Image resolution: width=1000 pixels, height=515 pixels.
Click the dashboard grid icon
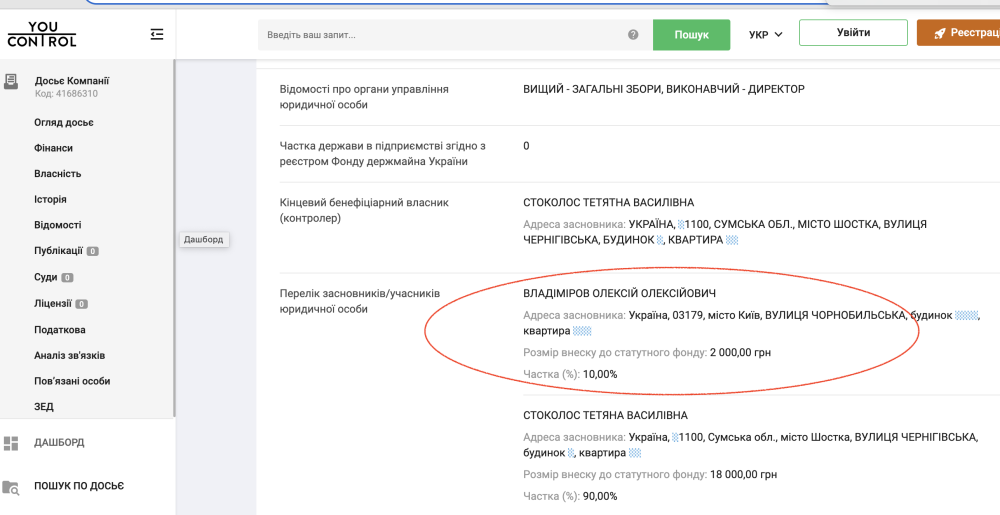click(11, 442)
